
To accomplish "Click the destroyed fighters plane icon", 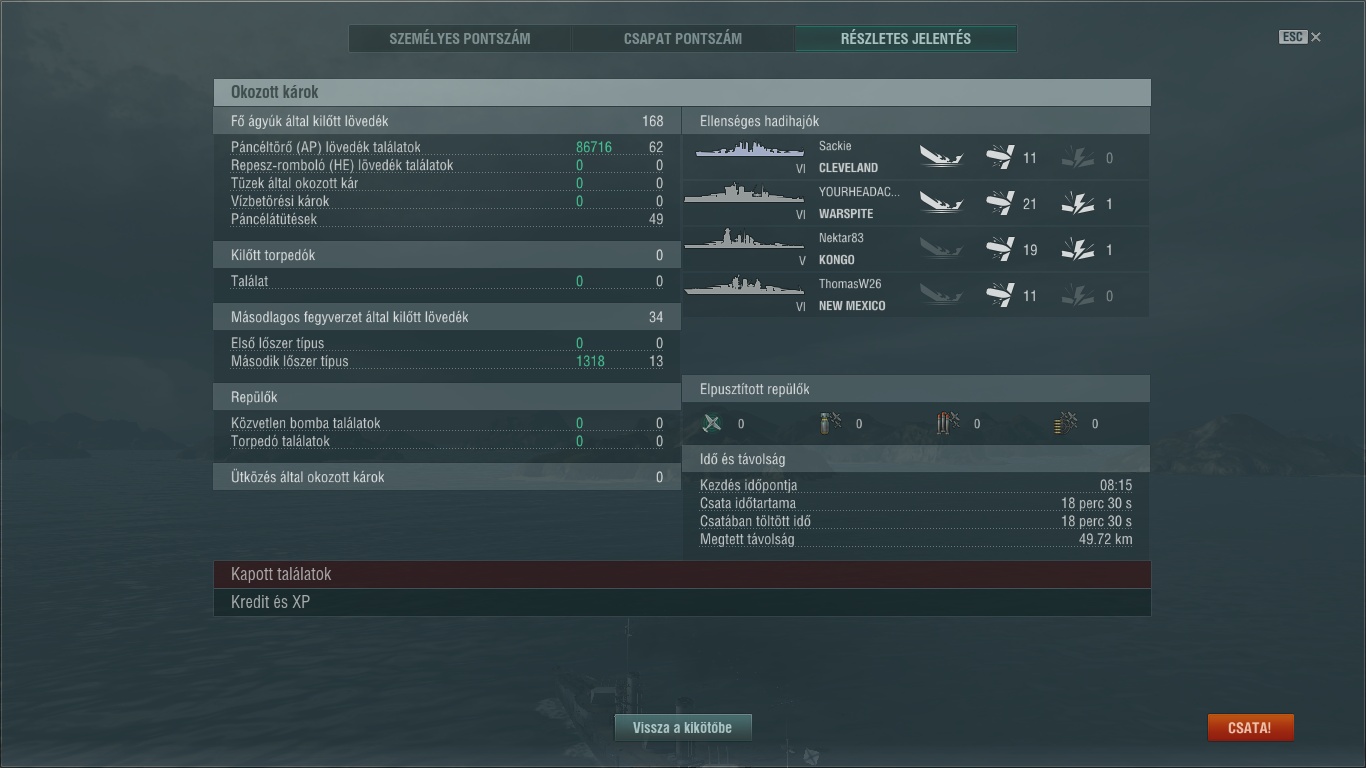I will (x=712, y=424).
